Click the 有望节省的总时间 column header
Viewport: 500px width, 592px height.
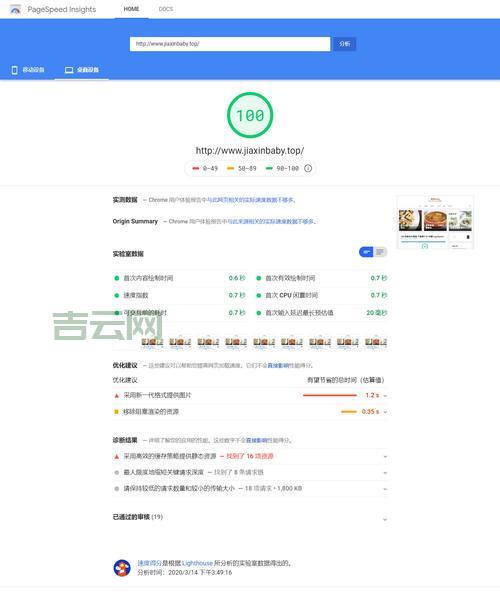coord(345,380)
